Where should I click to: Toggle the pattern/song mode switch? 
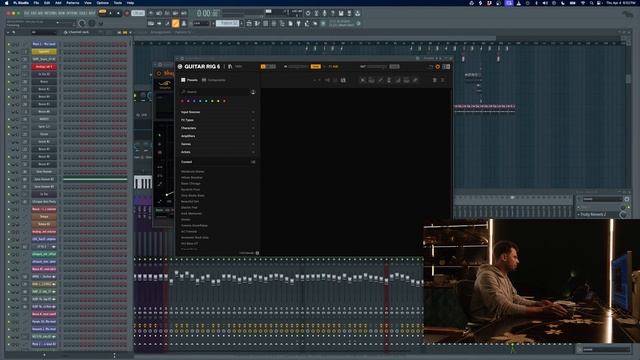pyautogui.click(x=102, y=12)
